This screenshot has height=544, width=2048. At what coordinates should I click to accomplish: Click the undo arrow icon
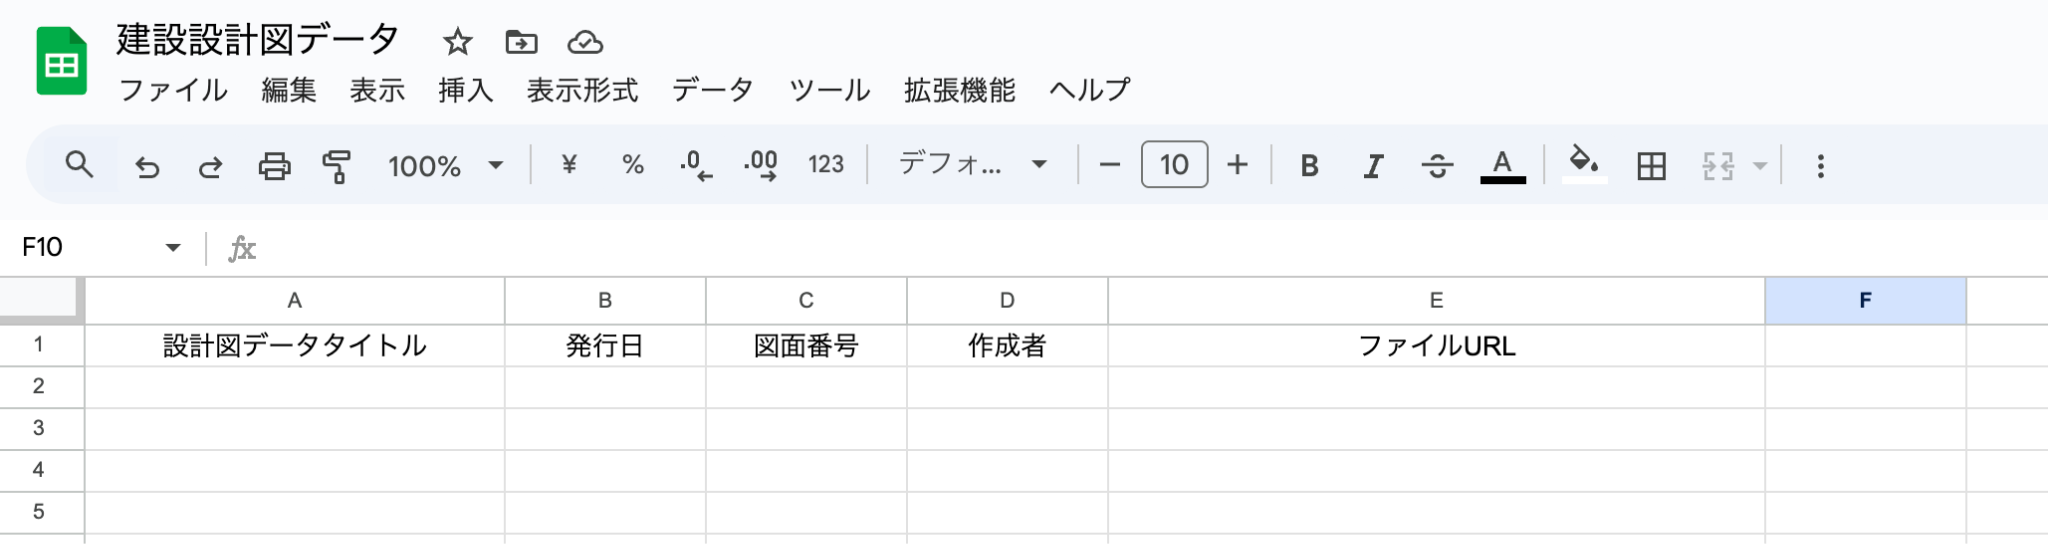tap(147, 166)
